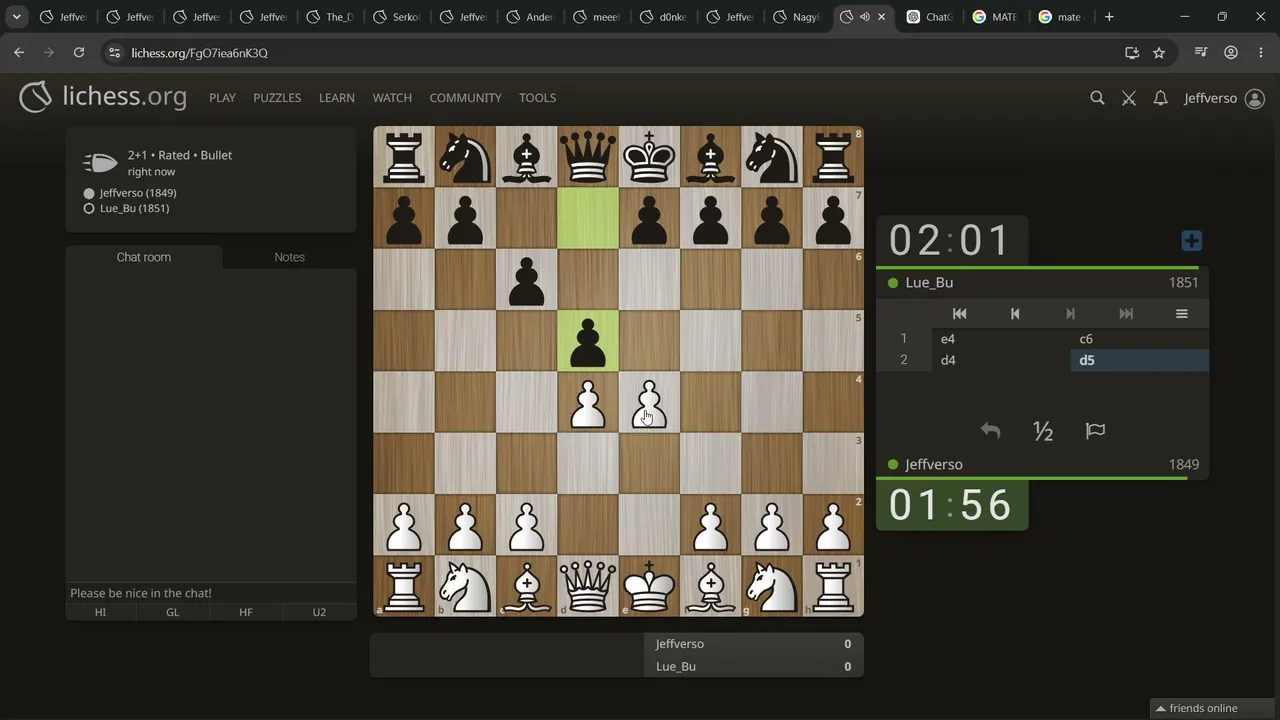Open browser media controls icon

coord(1201,53)
